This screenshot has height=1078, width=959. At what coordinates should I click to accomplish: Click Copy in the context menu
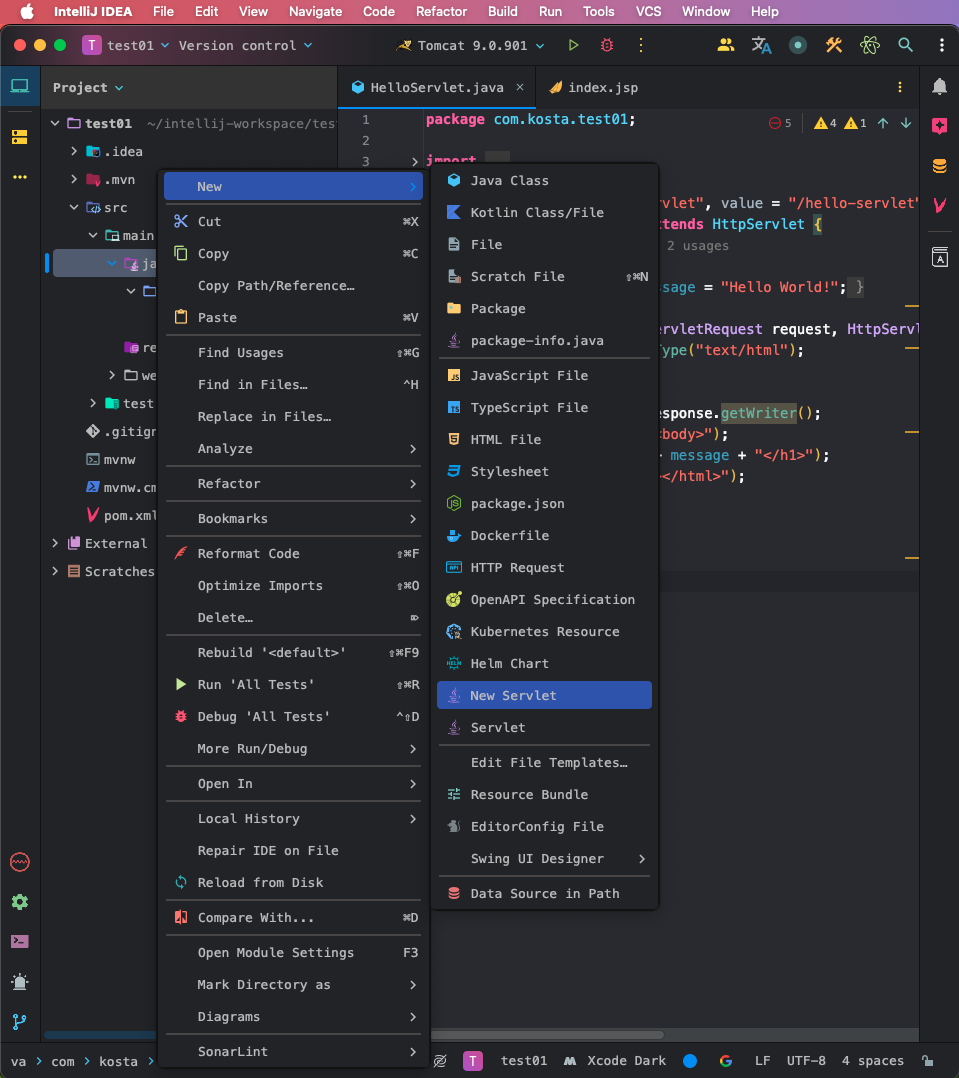point(293,254)
